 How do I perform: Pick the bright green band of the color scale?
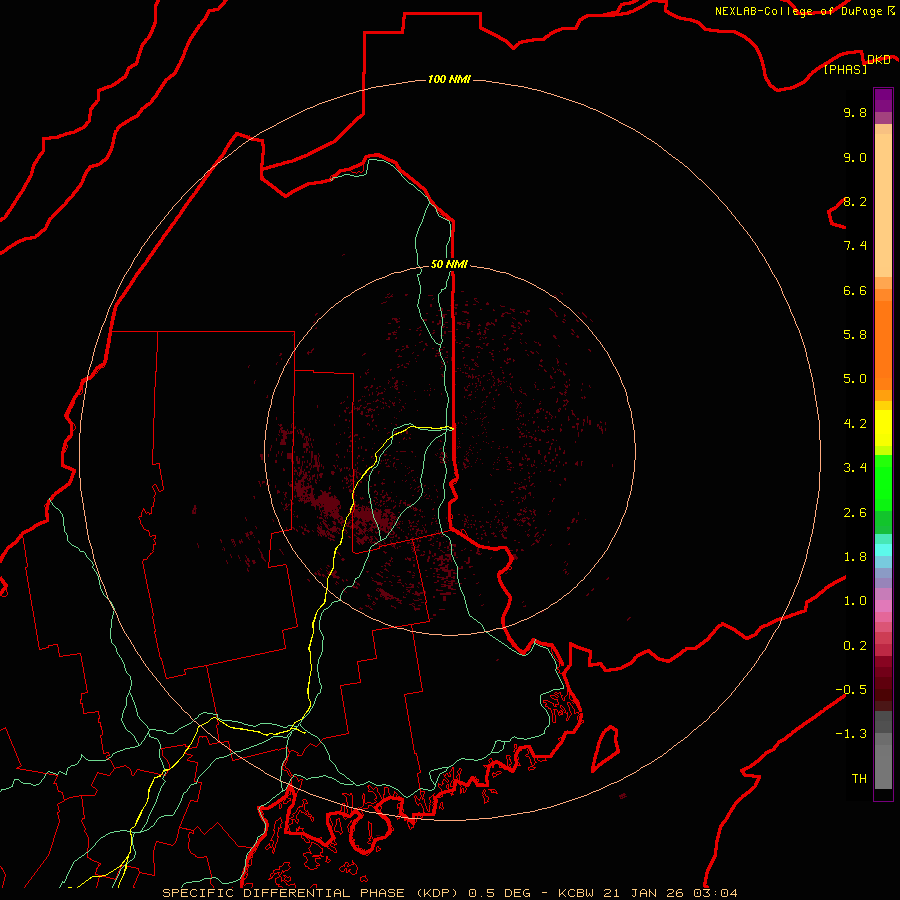(x=883, y=483)
